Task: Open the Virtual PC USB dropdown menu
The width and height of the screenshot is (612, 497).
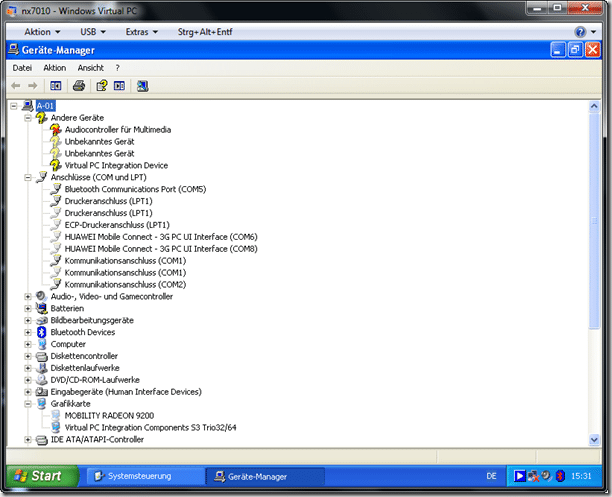Action: (93, 32)
